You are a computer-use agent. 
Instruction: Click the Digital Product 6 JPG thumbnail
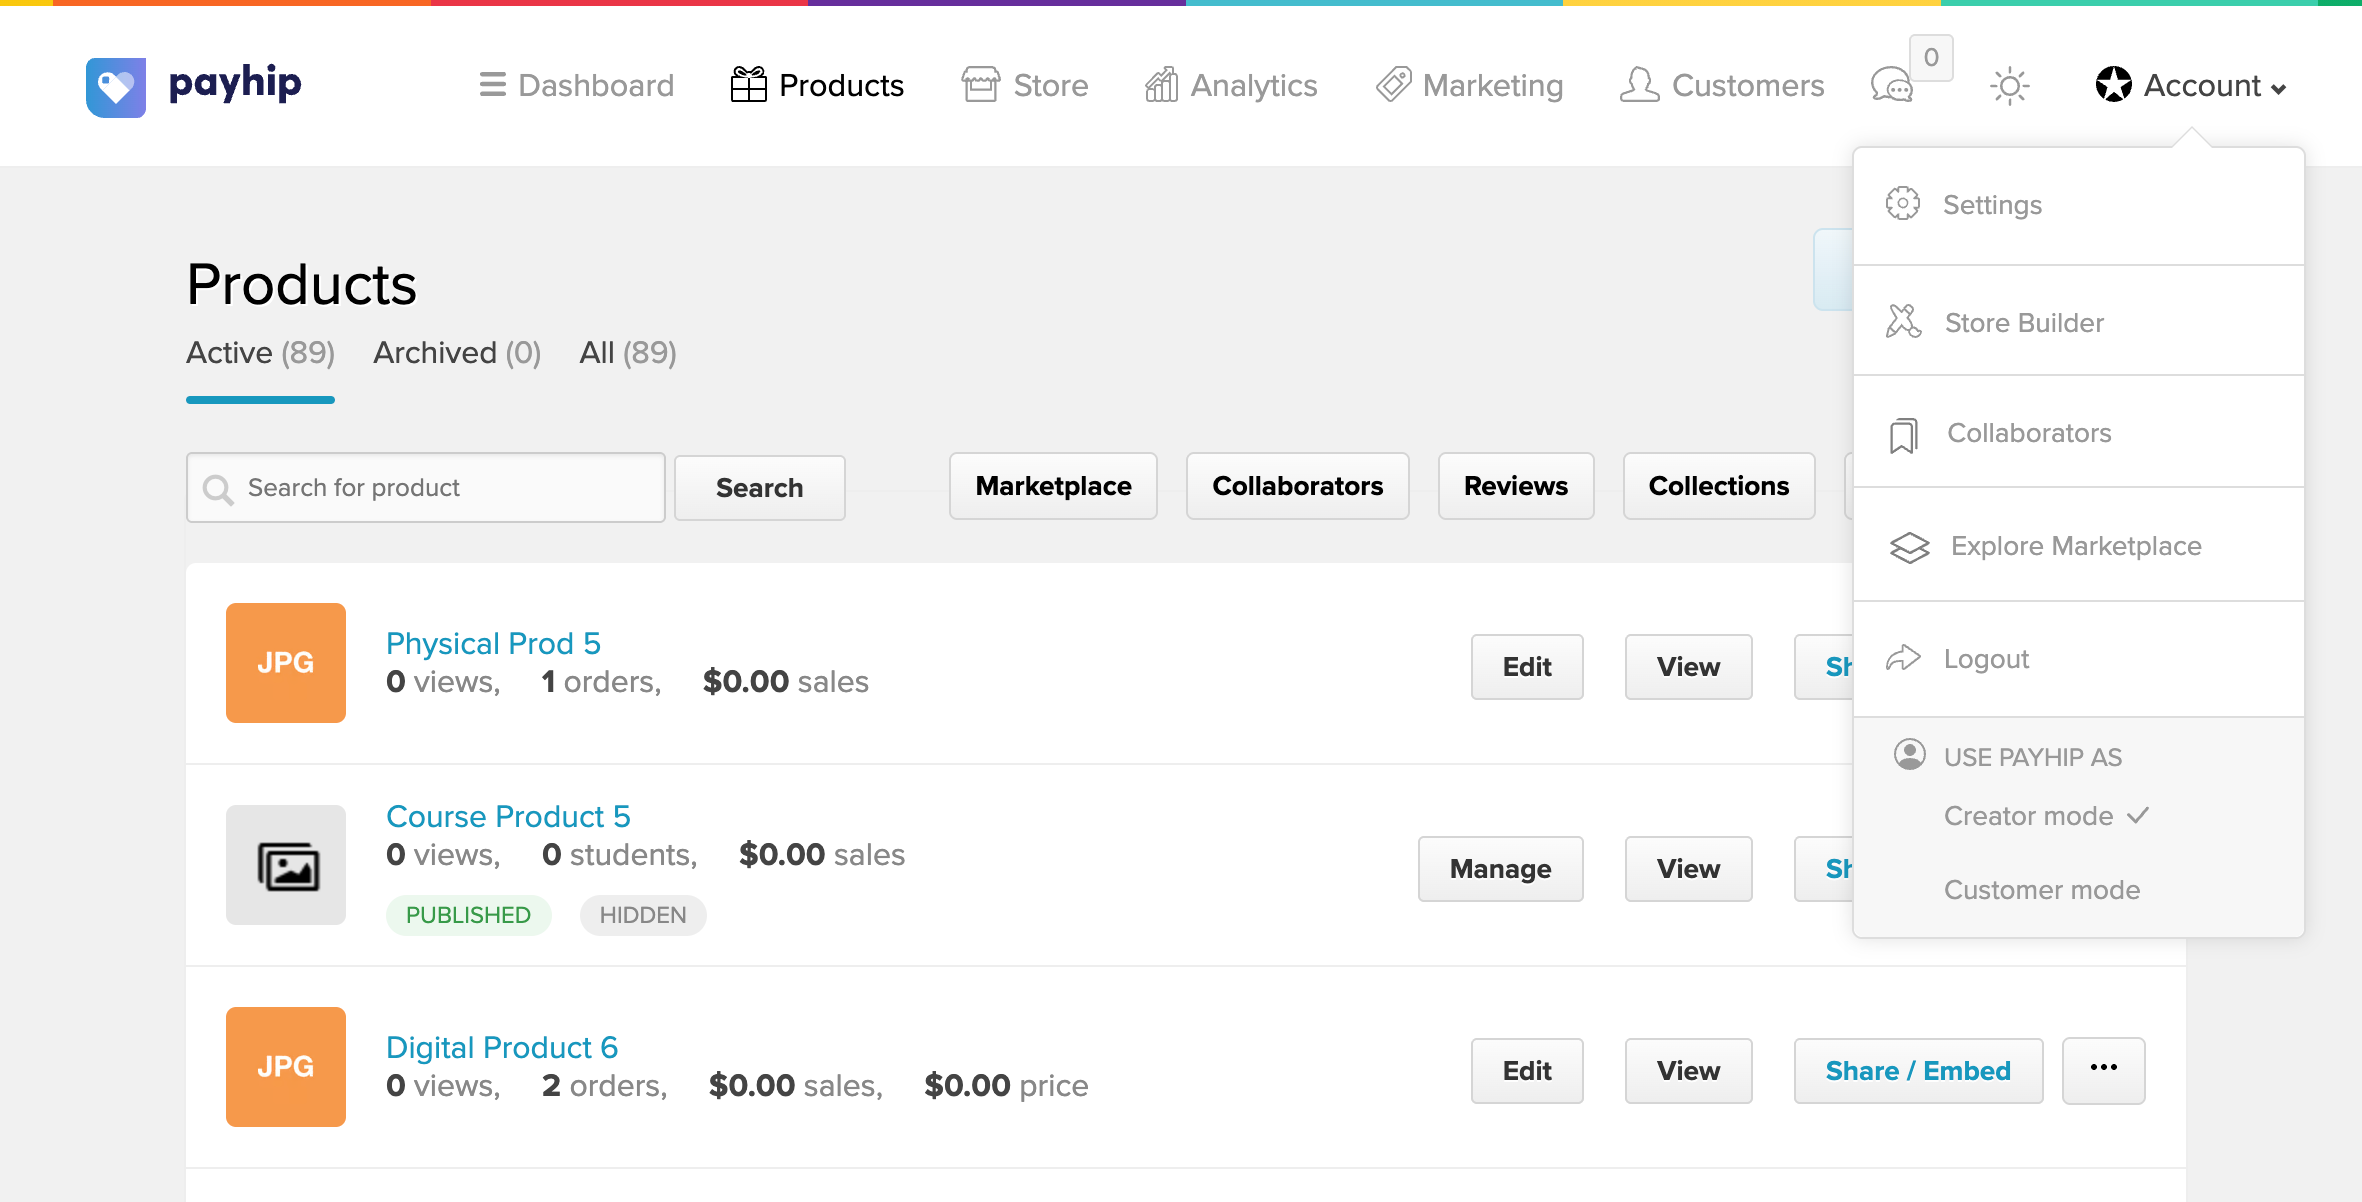[286, 1067]
